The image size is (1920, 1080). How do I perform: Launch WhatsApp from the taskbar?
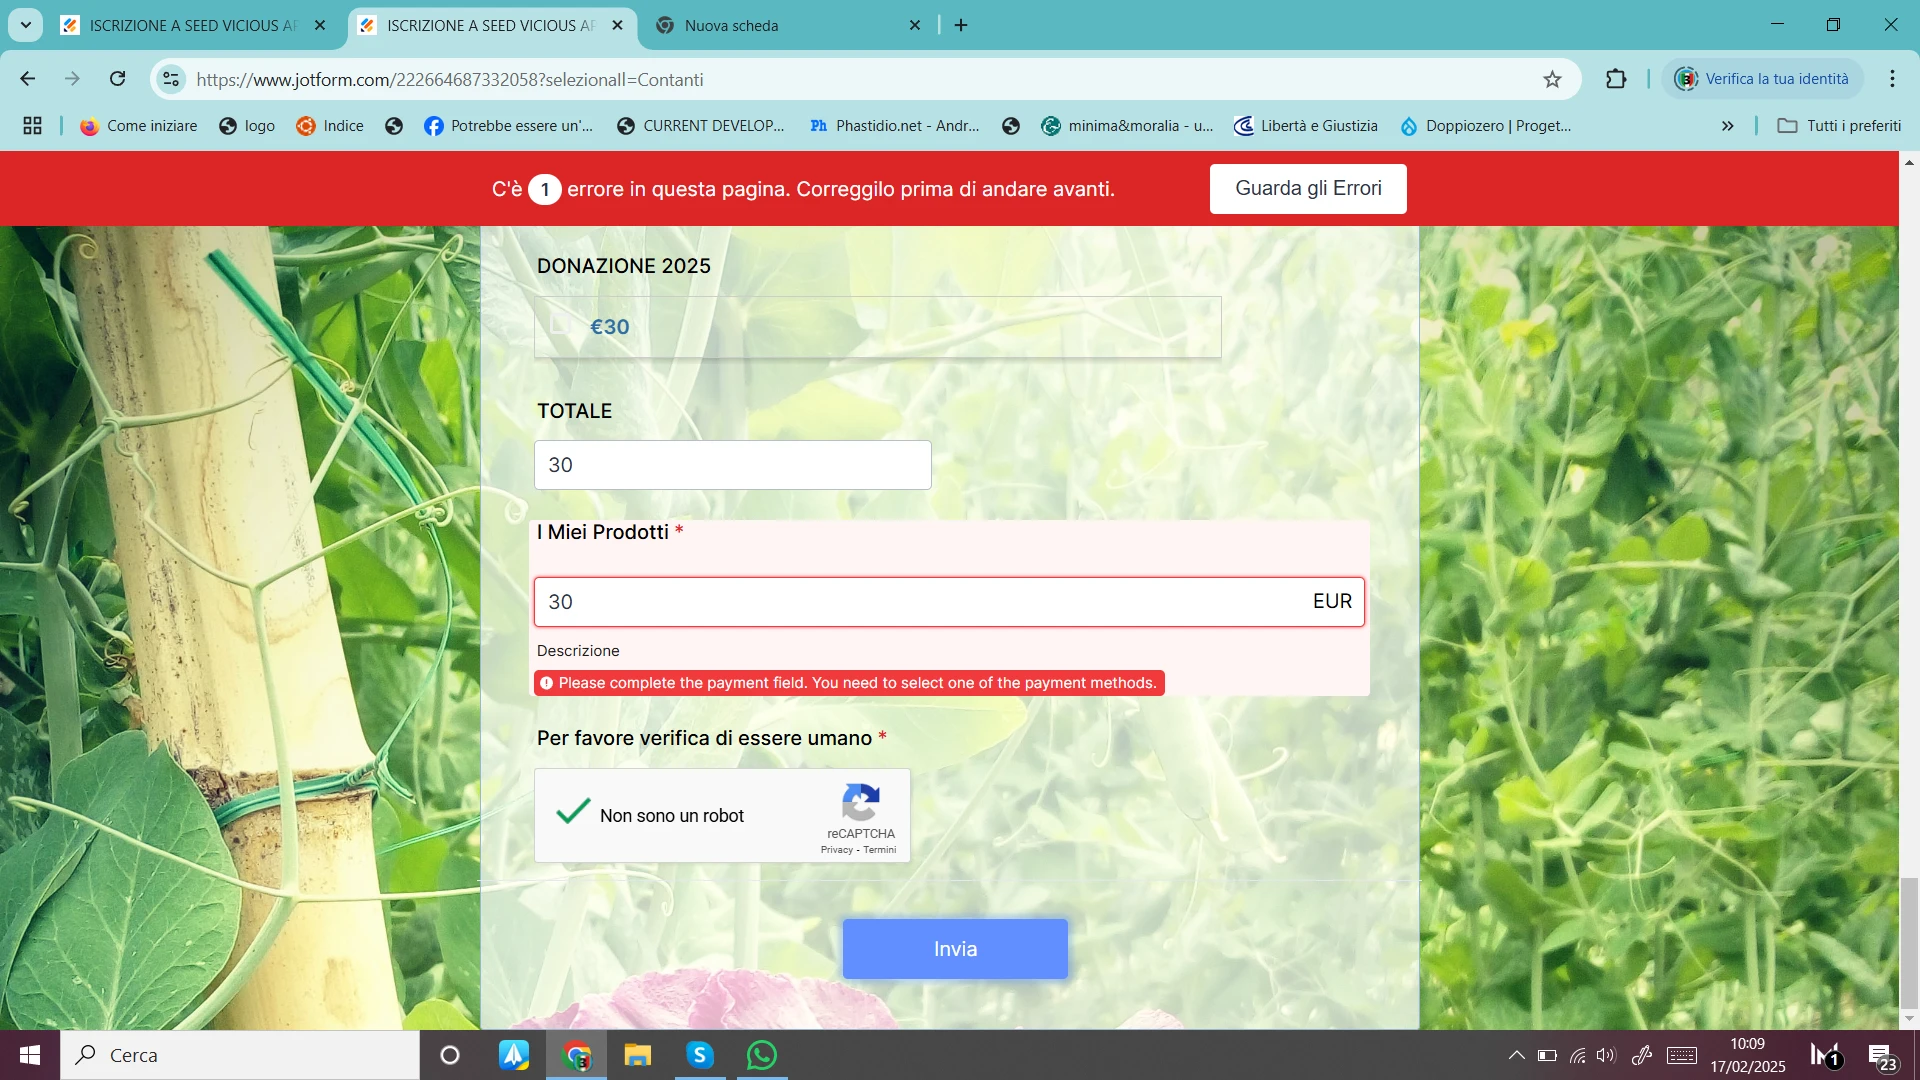click(x=761, y=1055)
